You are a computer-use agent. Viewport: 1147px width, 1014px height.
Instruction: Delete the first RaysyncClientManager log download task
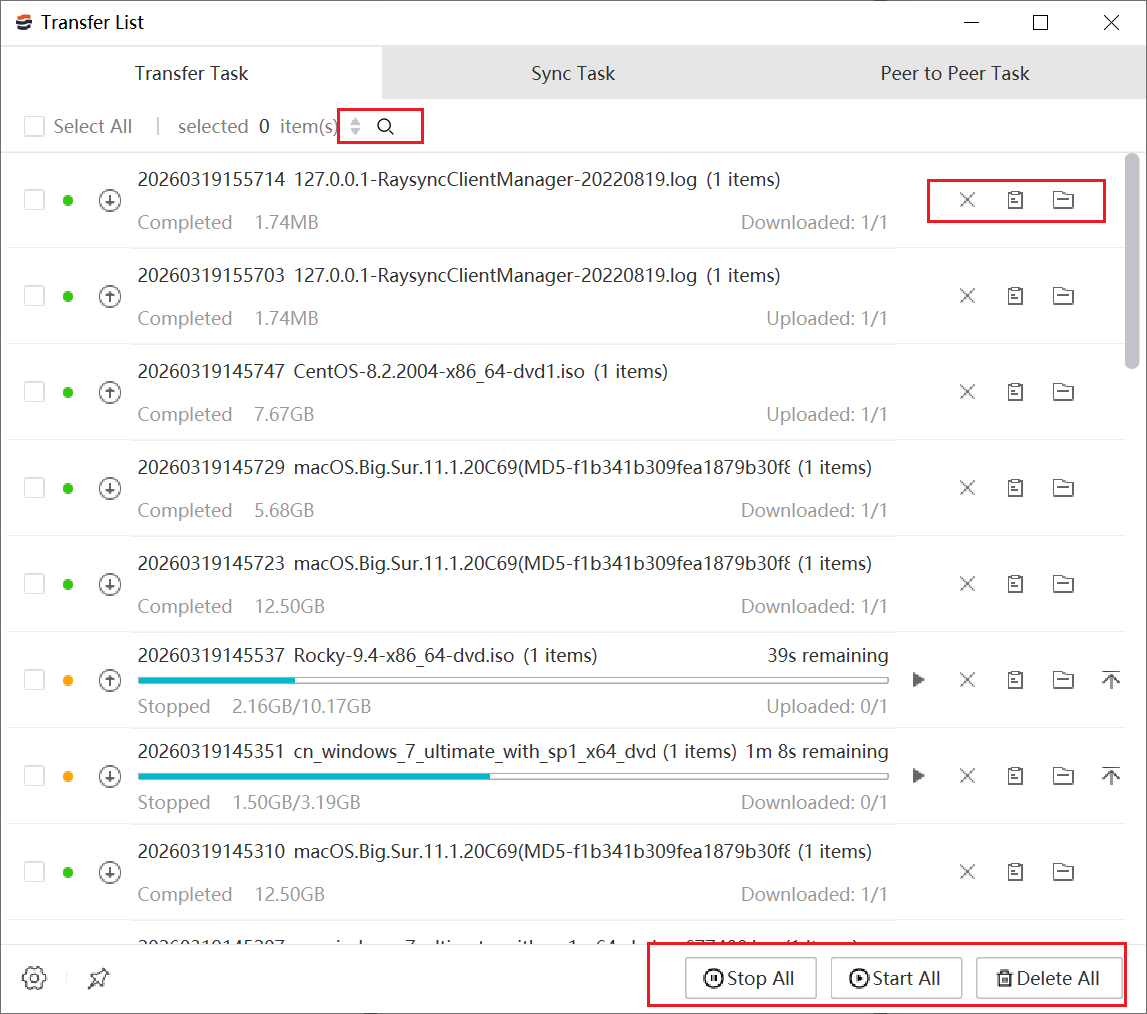tap(967, 200)
